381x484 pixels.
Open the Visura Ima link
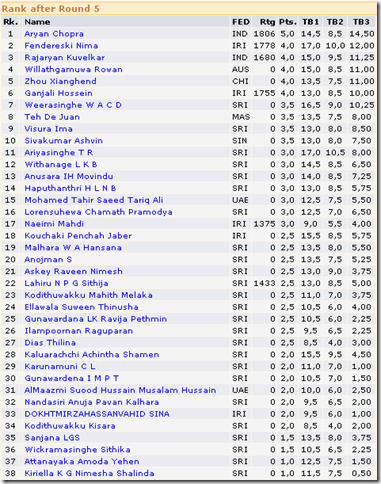click(x=48, y=129)
